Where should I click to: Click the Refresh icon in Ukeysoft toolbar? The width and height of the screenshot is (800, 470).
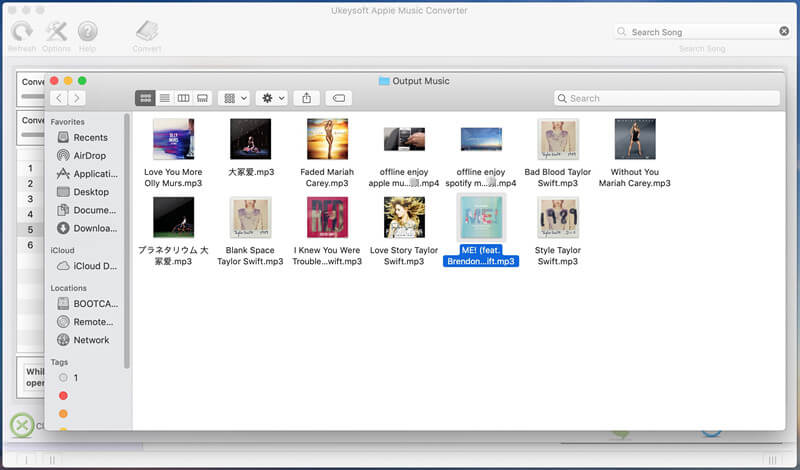pyautogui.click(x=22, y=32)
